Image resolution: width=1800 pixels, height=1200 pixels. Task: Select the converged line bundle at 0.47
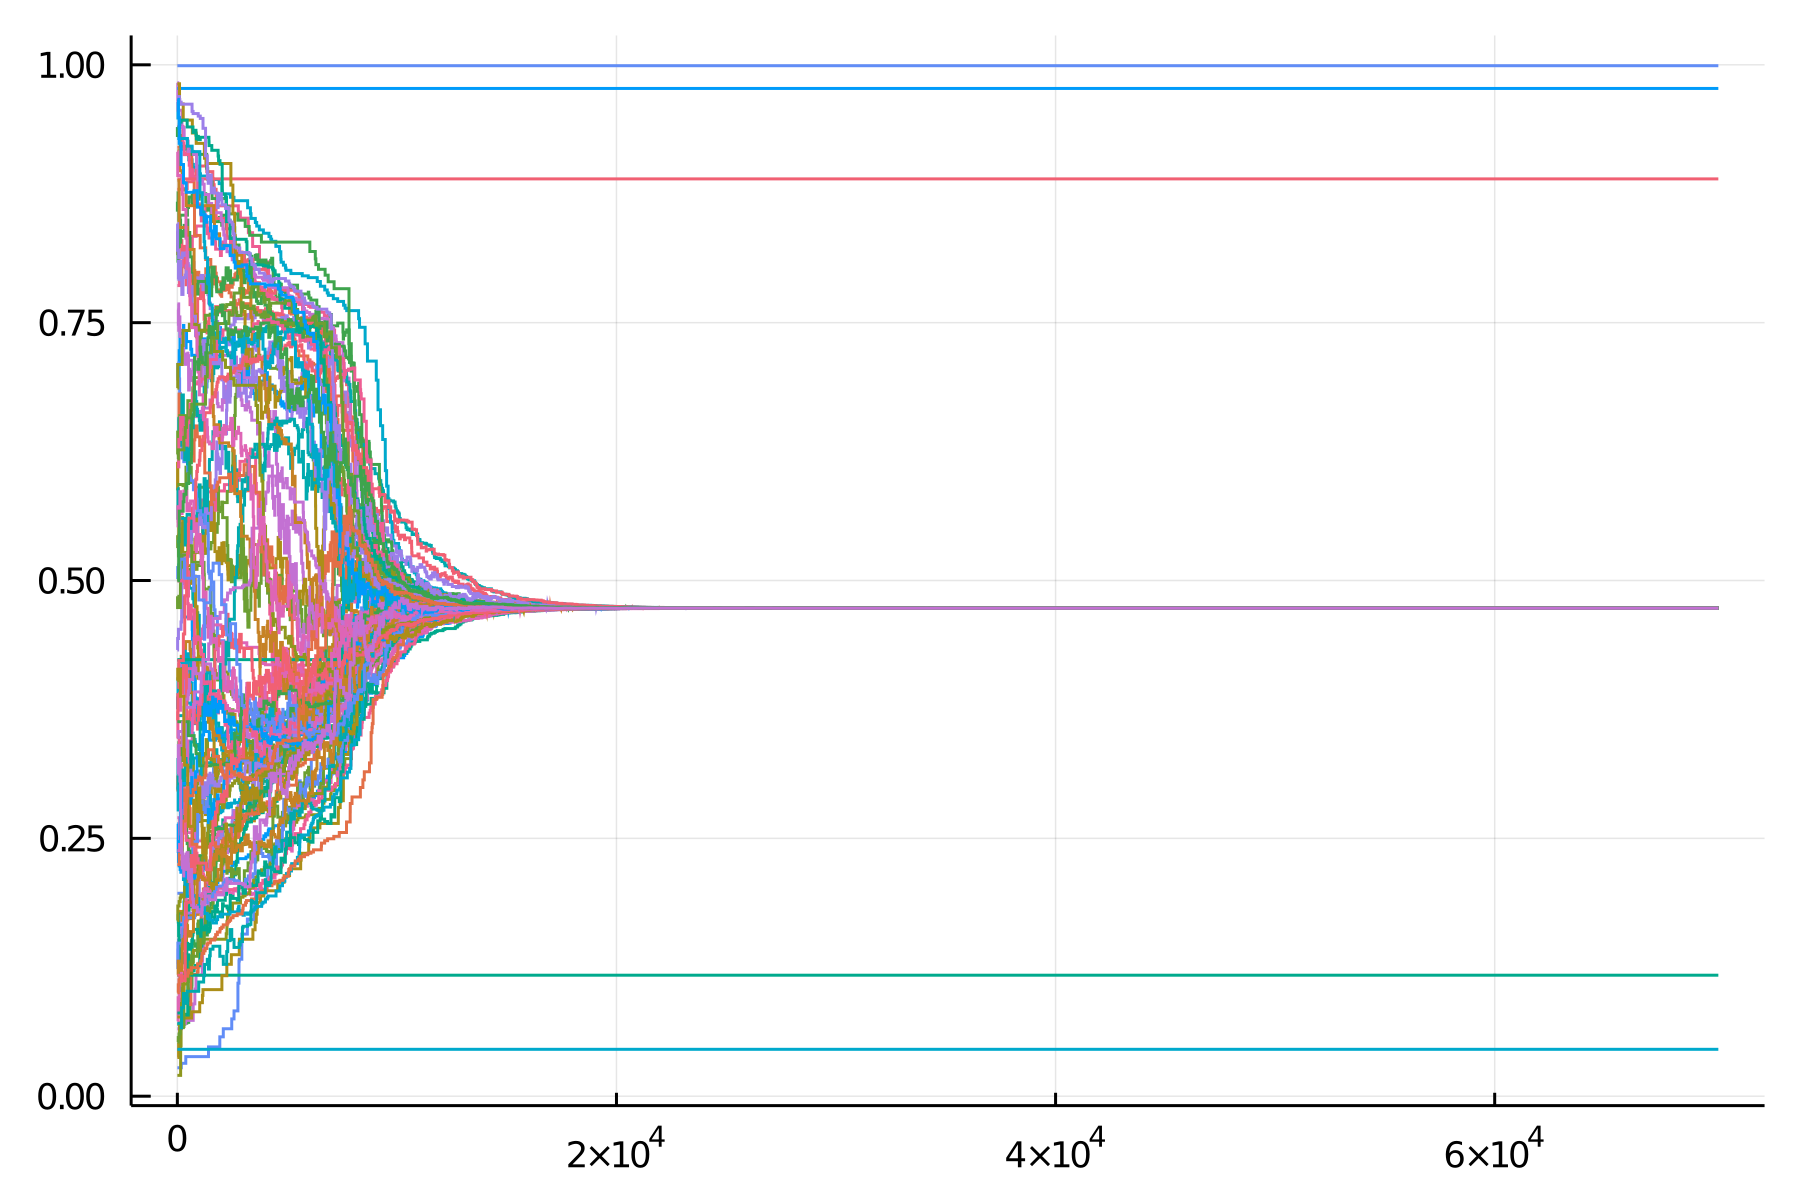(1000, 606)
